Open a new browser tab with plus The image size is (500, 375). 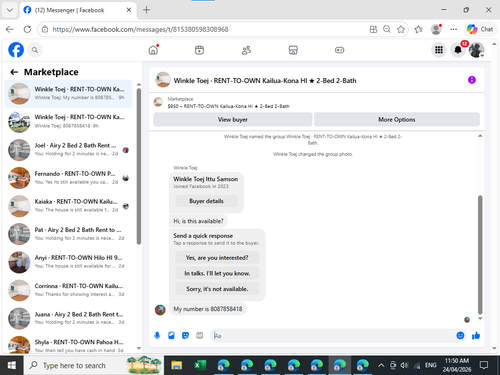(146, 10)
